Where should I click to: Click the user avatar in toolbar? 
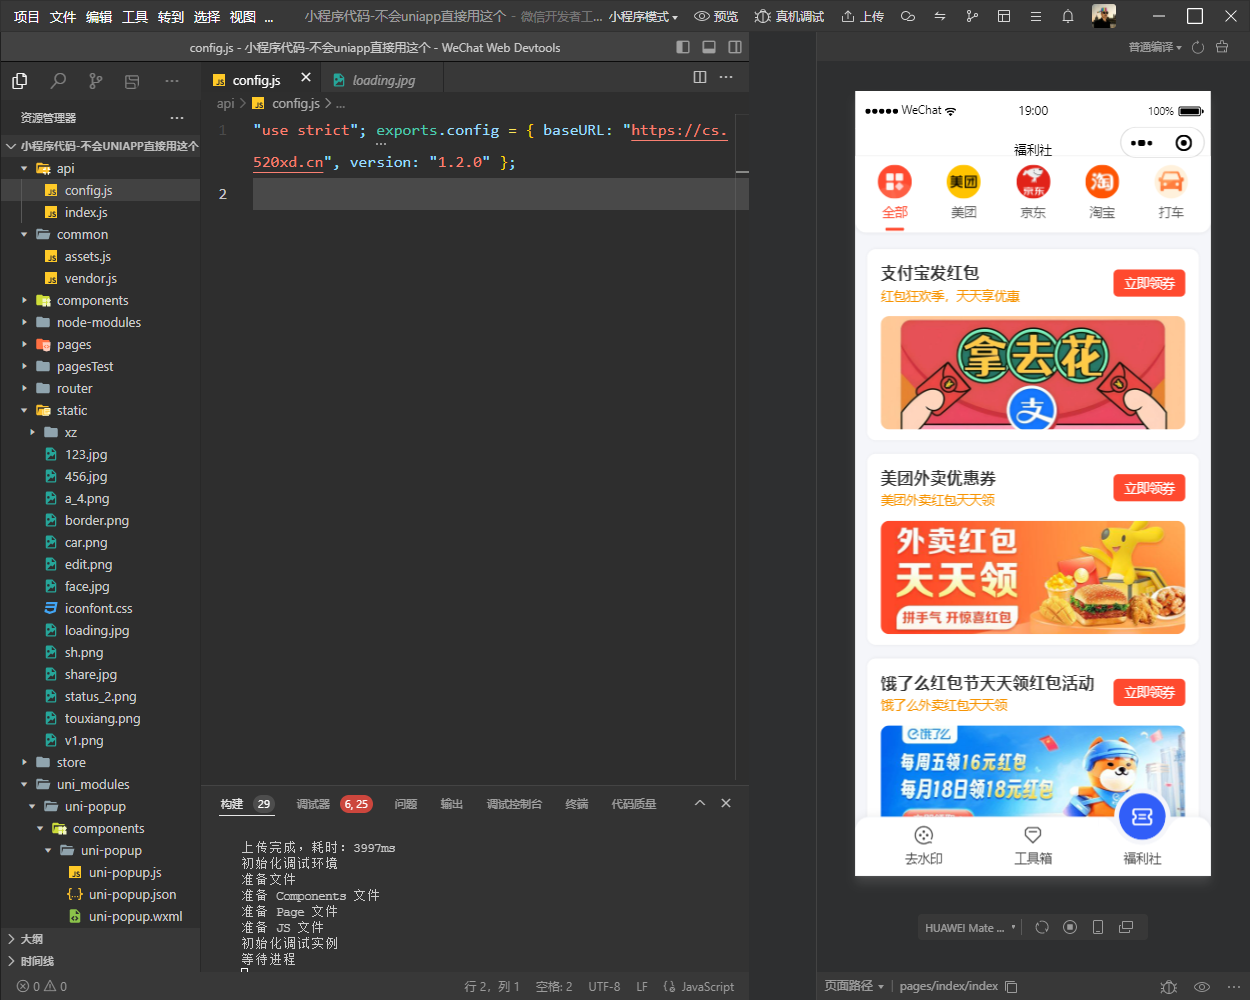1103,16
